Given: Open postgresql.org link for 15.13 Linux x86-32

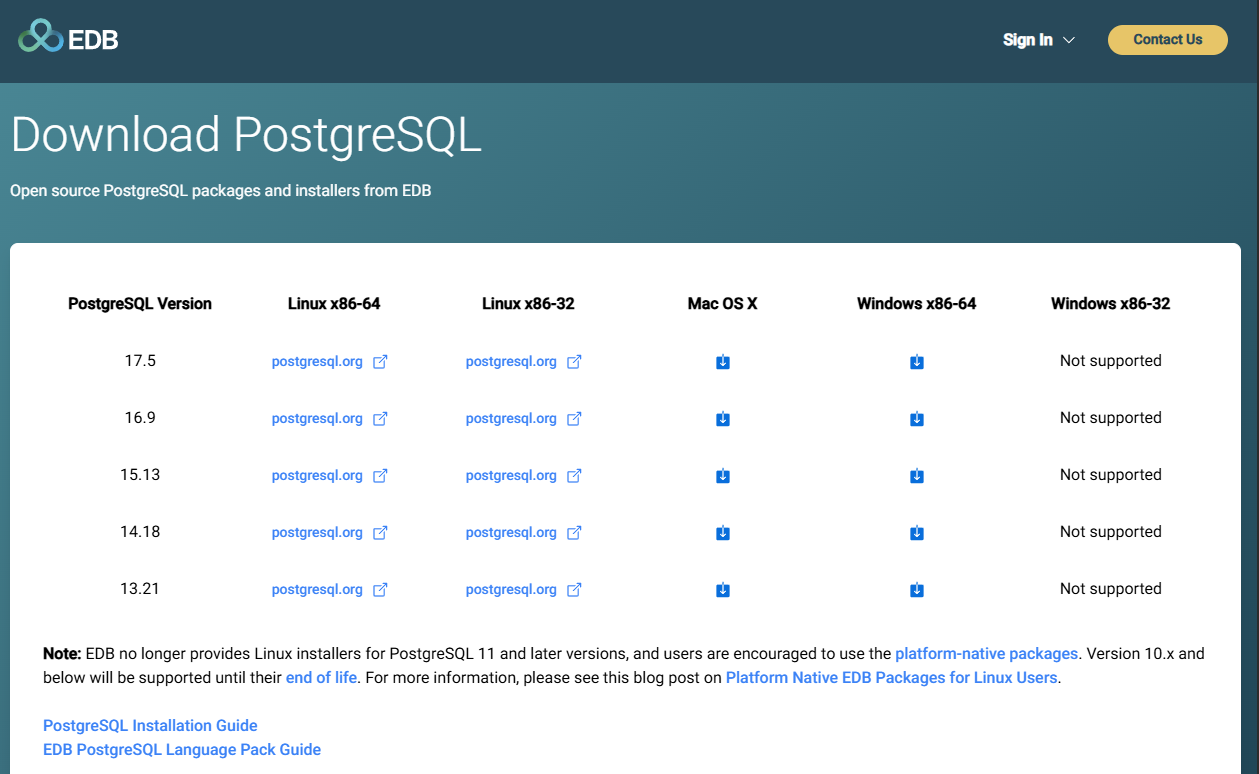Looking at the screenshot, I should click(511, 476).
